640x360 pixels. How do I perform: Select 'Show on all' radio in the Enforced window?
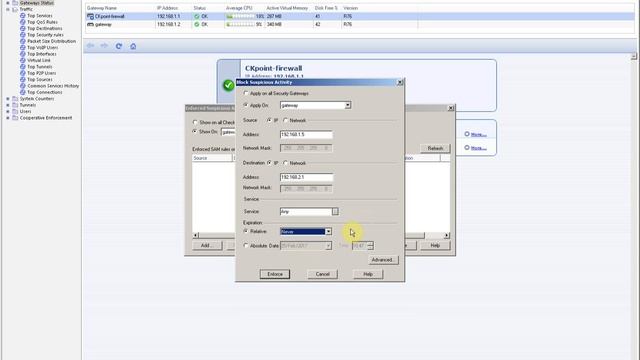coord(195,122)
